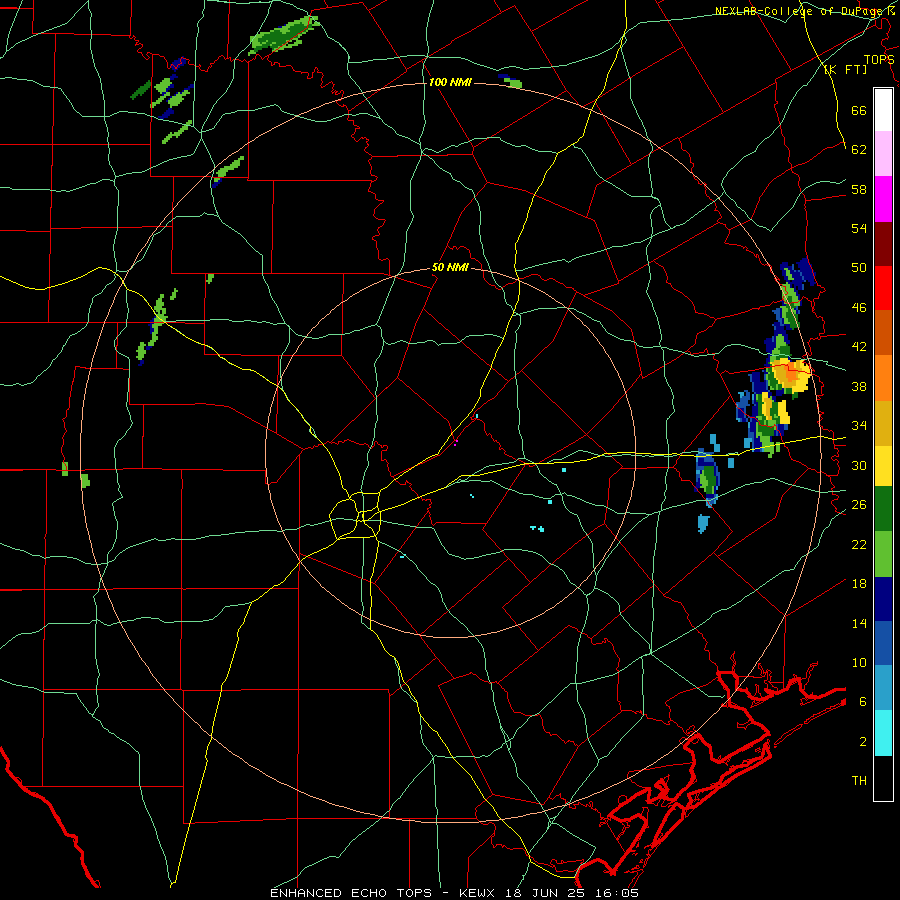Select the bright red legend swatch
This screenshot has height=900, width=900.
point(883,288)
